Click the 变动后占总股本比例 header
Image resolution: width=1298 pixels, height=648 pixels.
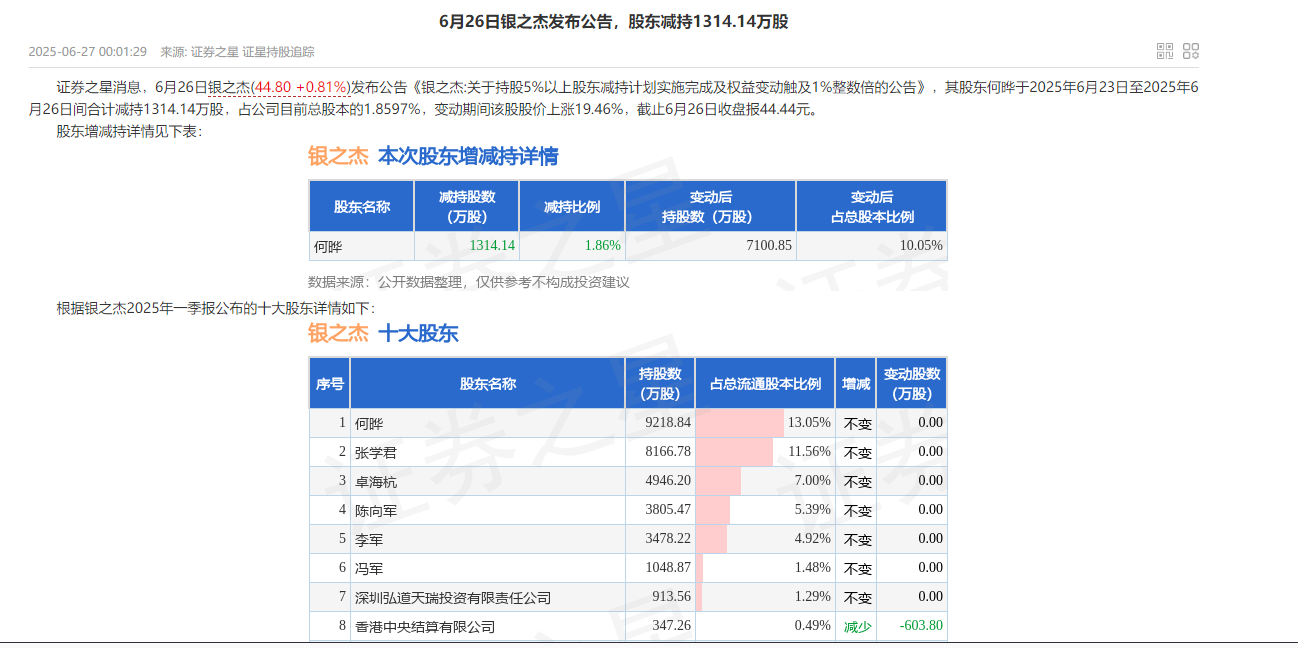pos(872,207)
